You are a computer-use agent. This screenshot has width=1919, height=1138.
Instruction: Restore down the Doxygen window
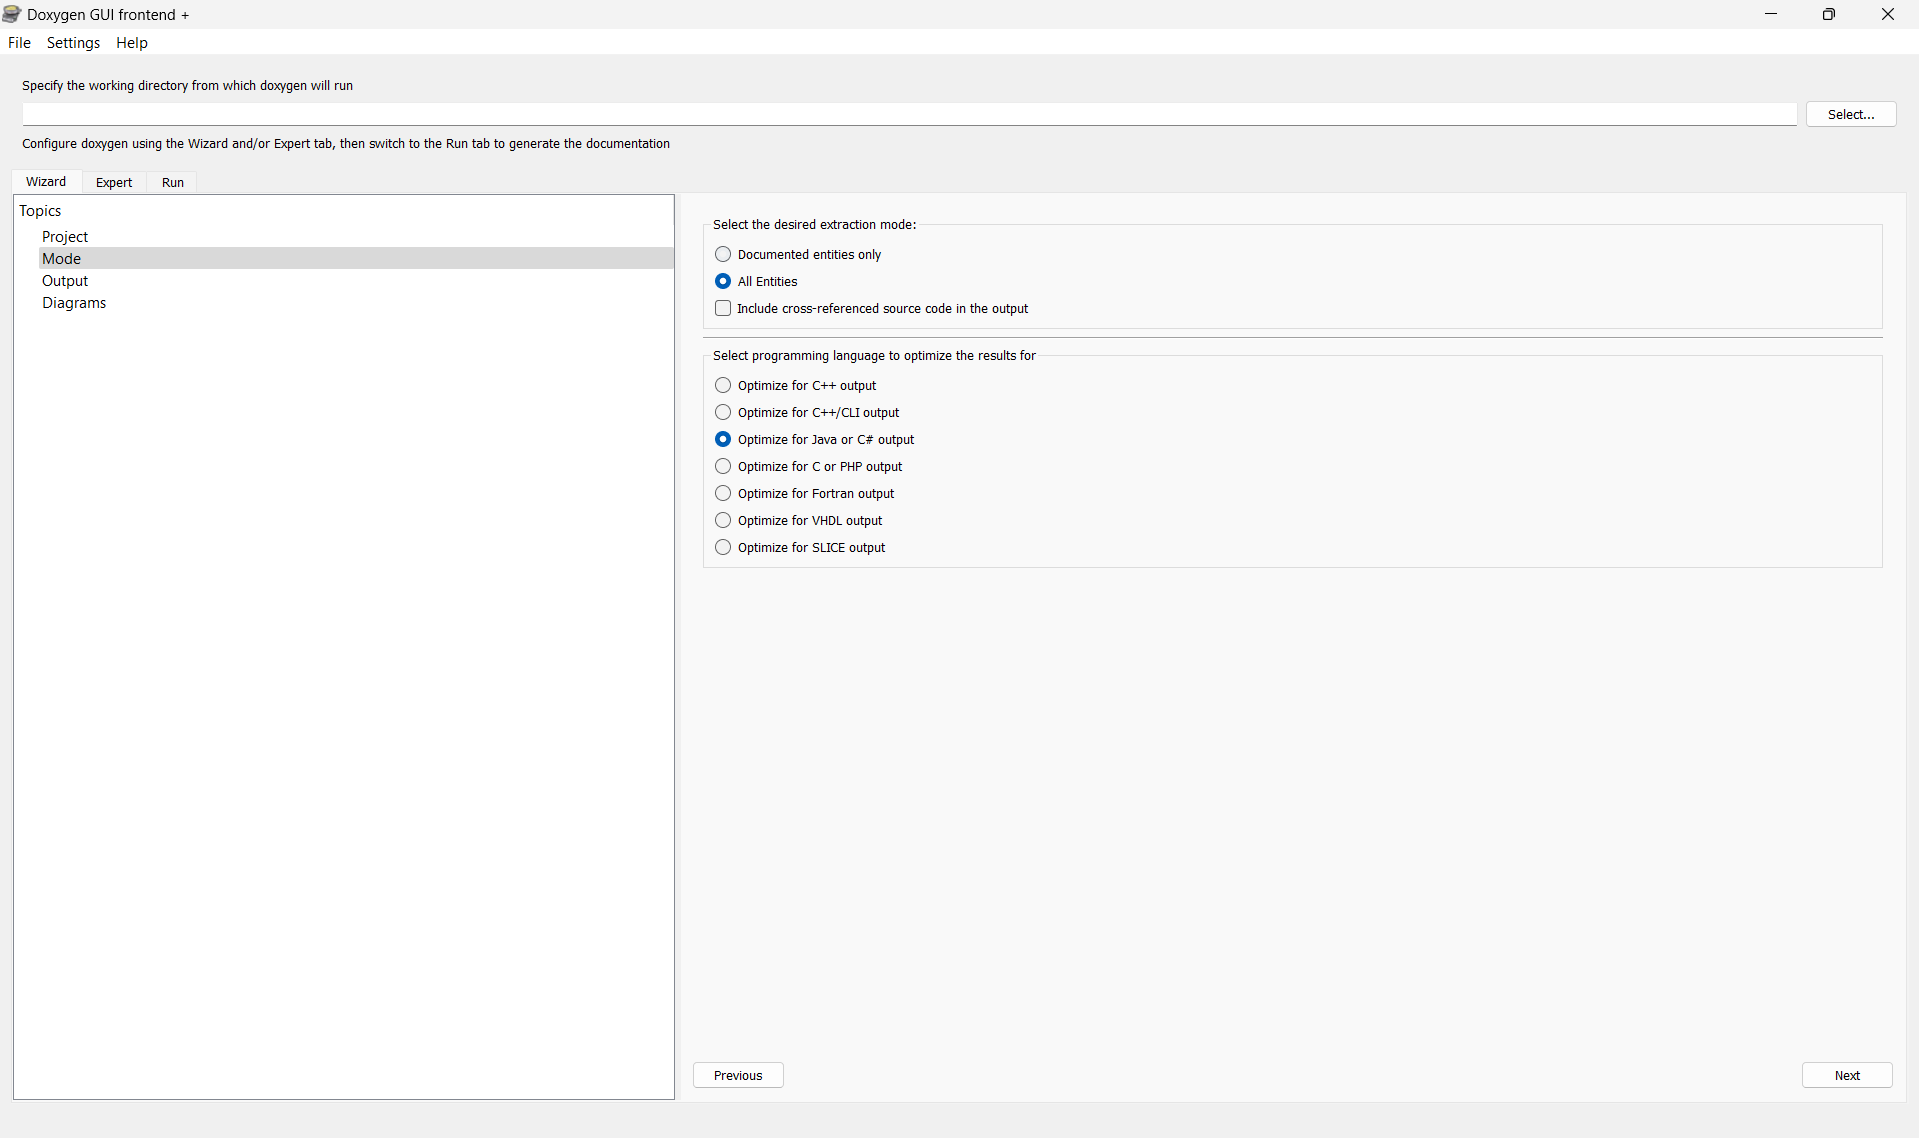[1828, 14]
